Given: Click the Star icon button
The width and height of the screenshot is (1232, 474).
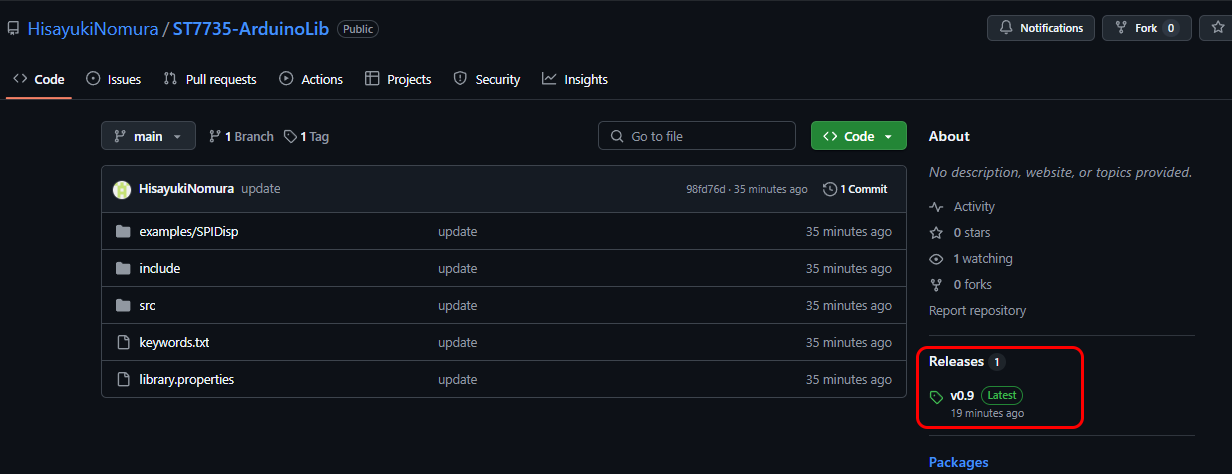Looking at the screenshot, I should (1217, 28).
